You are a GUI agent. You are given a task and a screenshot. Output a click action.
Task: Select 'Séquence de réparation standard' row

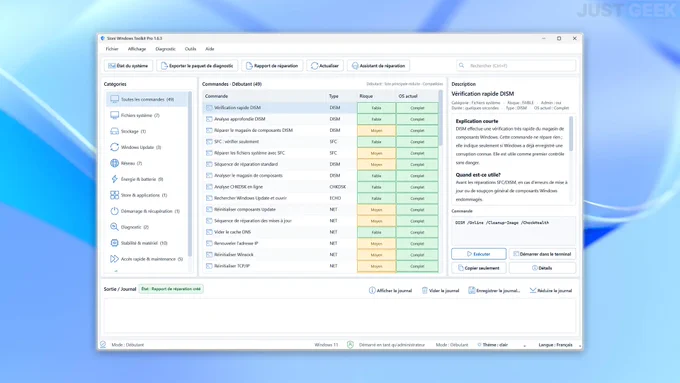coord(320,164)
